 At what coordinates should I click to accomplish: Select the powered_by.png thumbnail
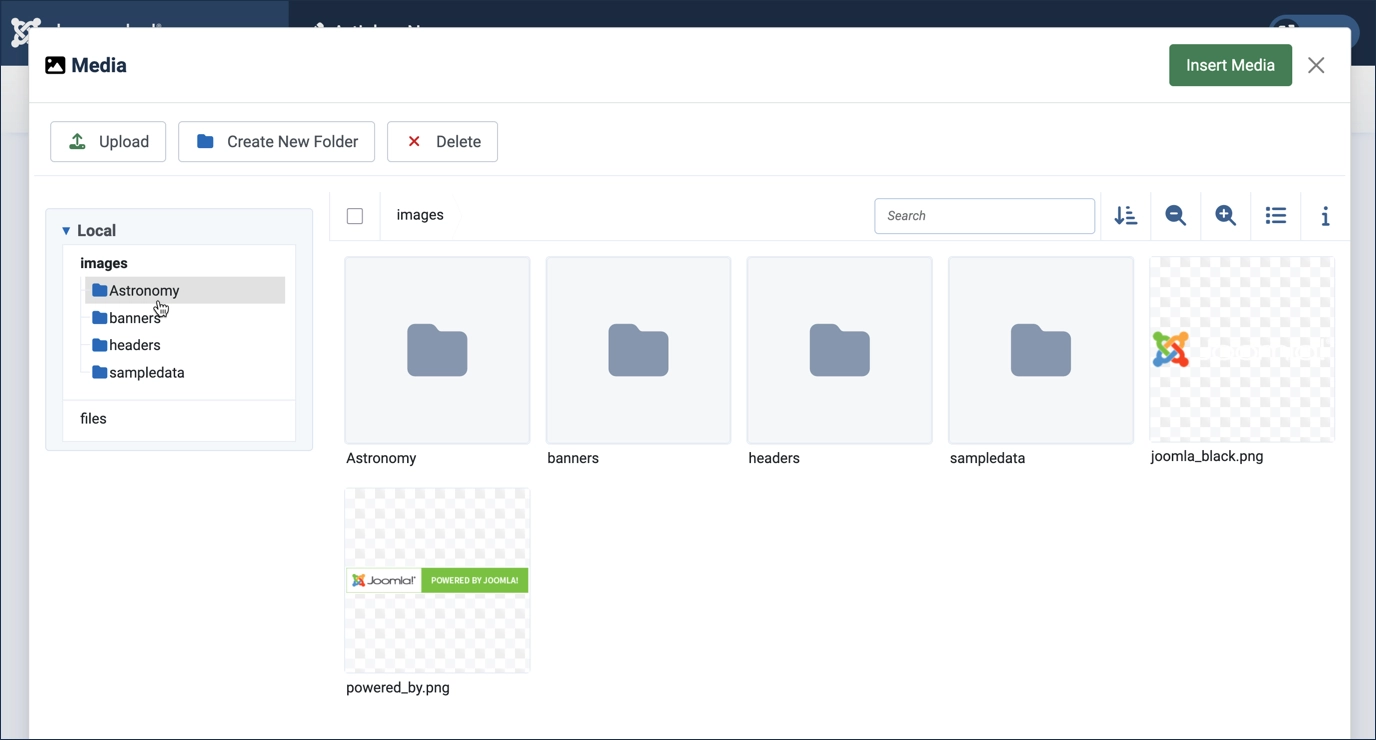pos(437,580)
